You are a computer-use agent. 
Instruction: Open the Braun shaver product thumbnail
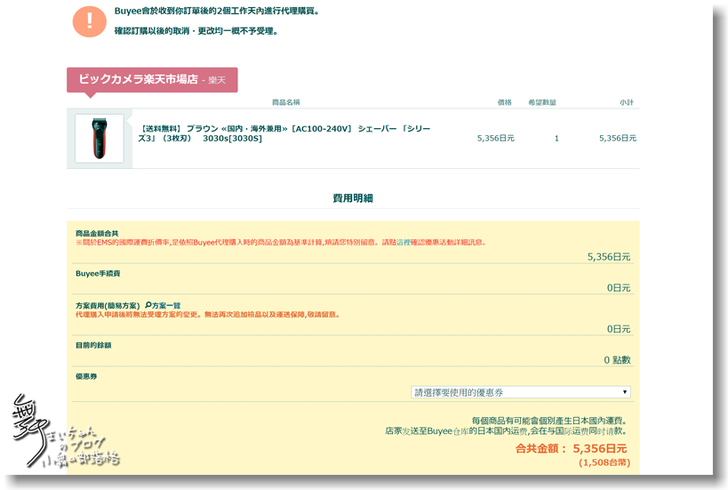(x=99, y=138)
